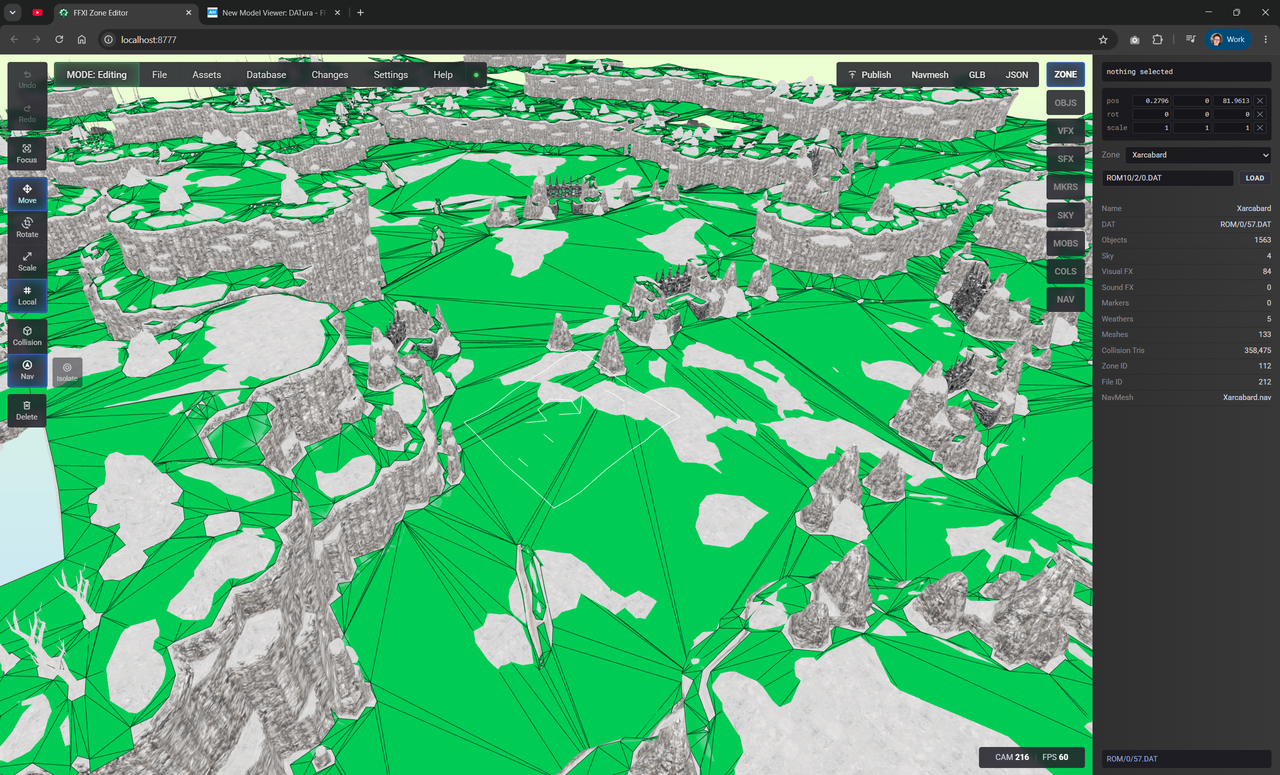
Task: Reset scale with the scale row X icon
Action: pos(1260,128)
